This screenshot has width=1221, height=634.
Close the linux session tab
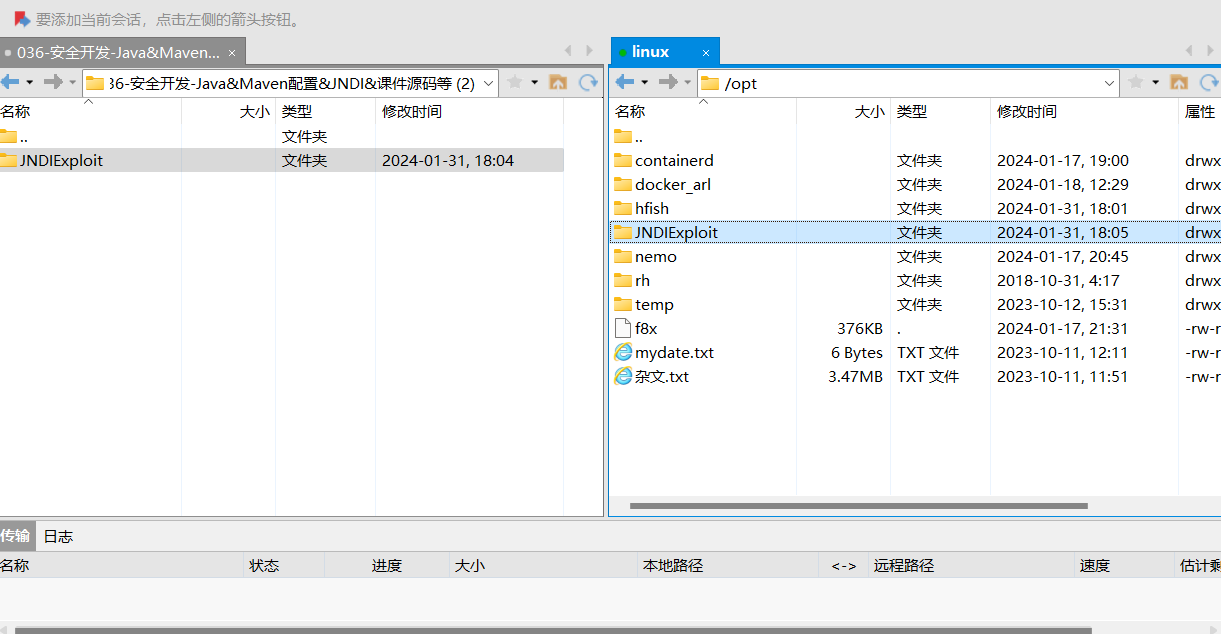pos(706,52)
